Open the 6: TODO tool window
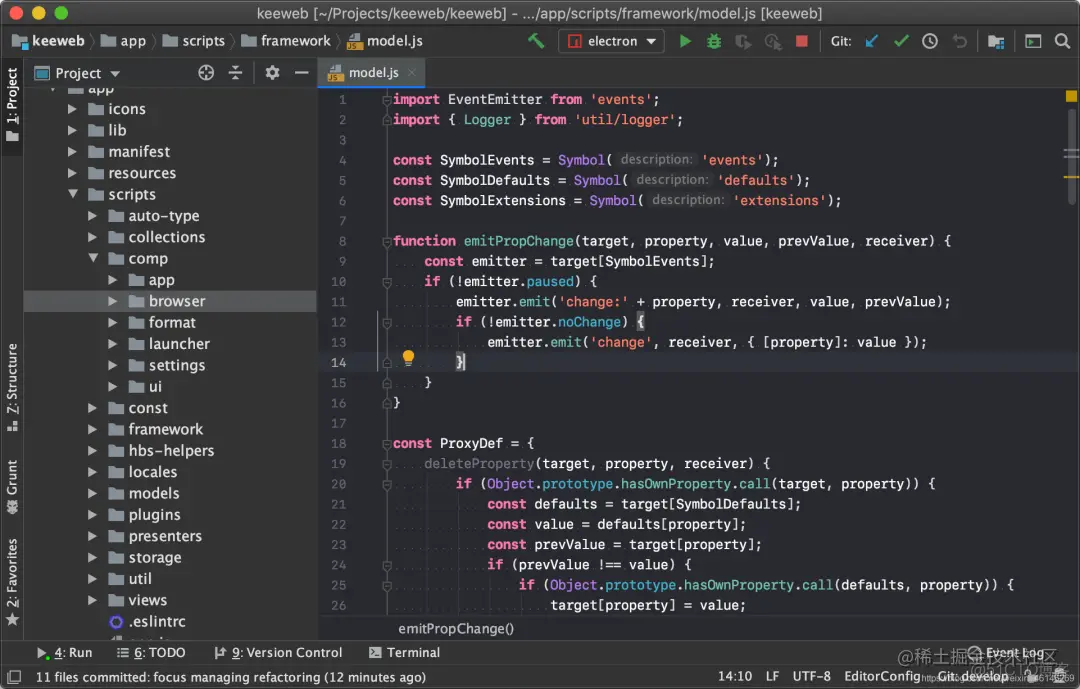The image size is (1080, 689). (x=150, y=652)
